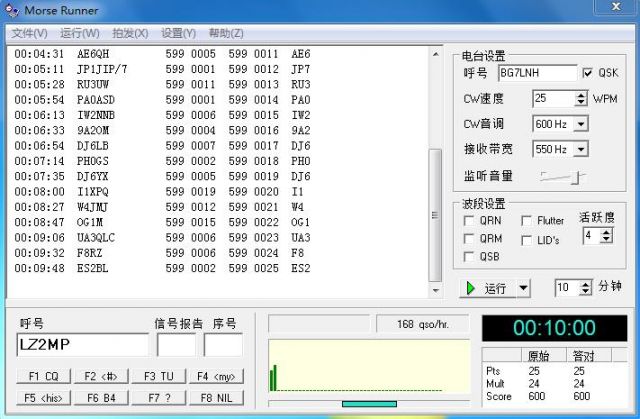Screen dimensions: 640x419
Task: Click the CW speed value field 25
Action: (553, 99)
